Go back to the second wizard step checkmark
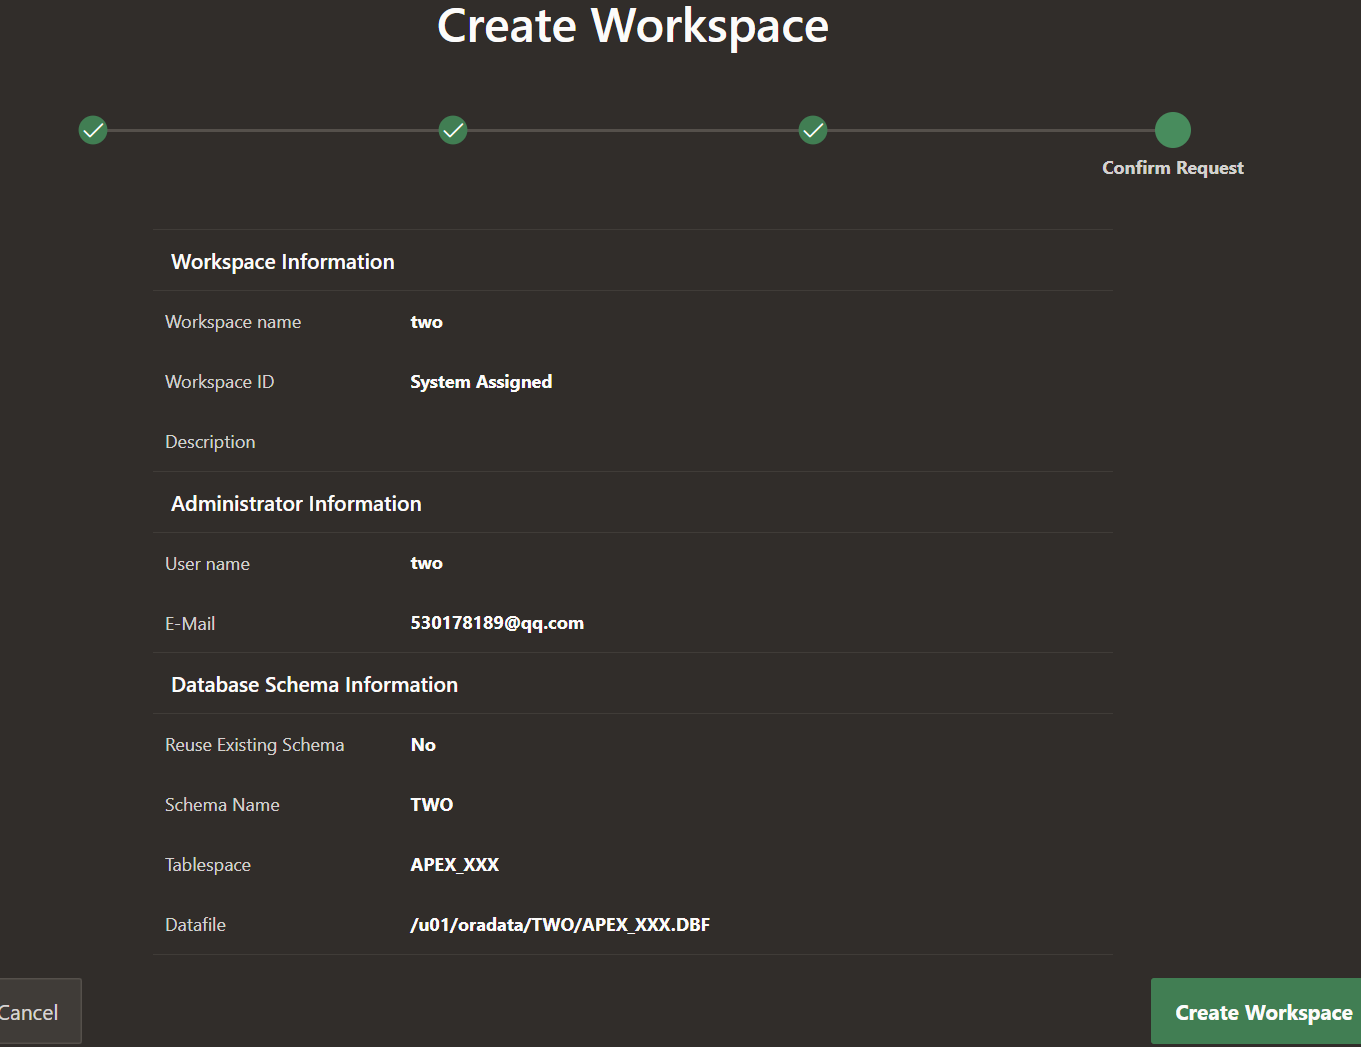Image resolution: width=1361 pixels, height=1047 pixels. click(453, 130)
